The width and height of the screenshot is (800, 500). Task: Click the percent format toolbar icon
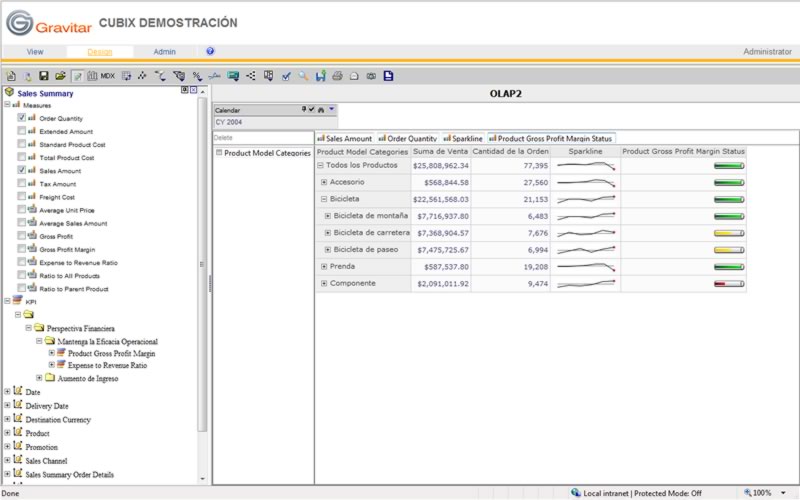(x=197, y=77)
